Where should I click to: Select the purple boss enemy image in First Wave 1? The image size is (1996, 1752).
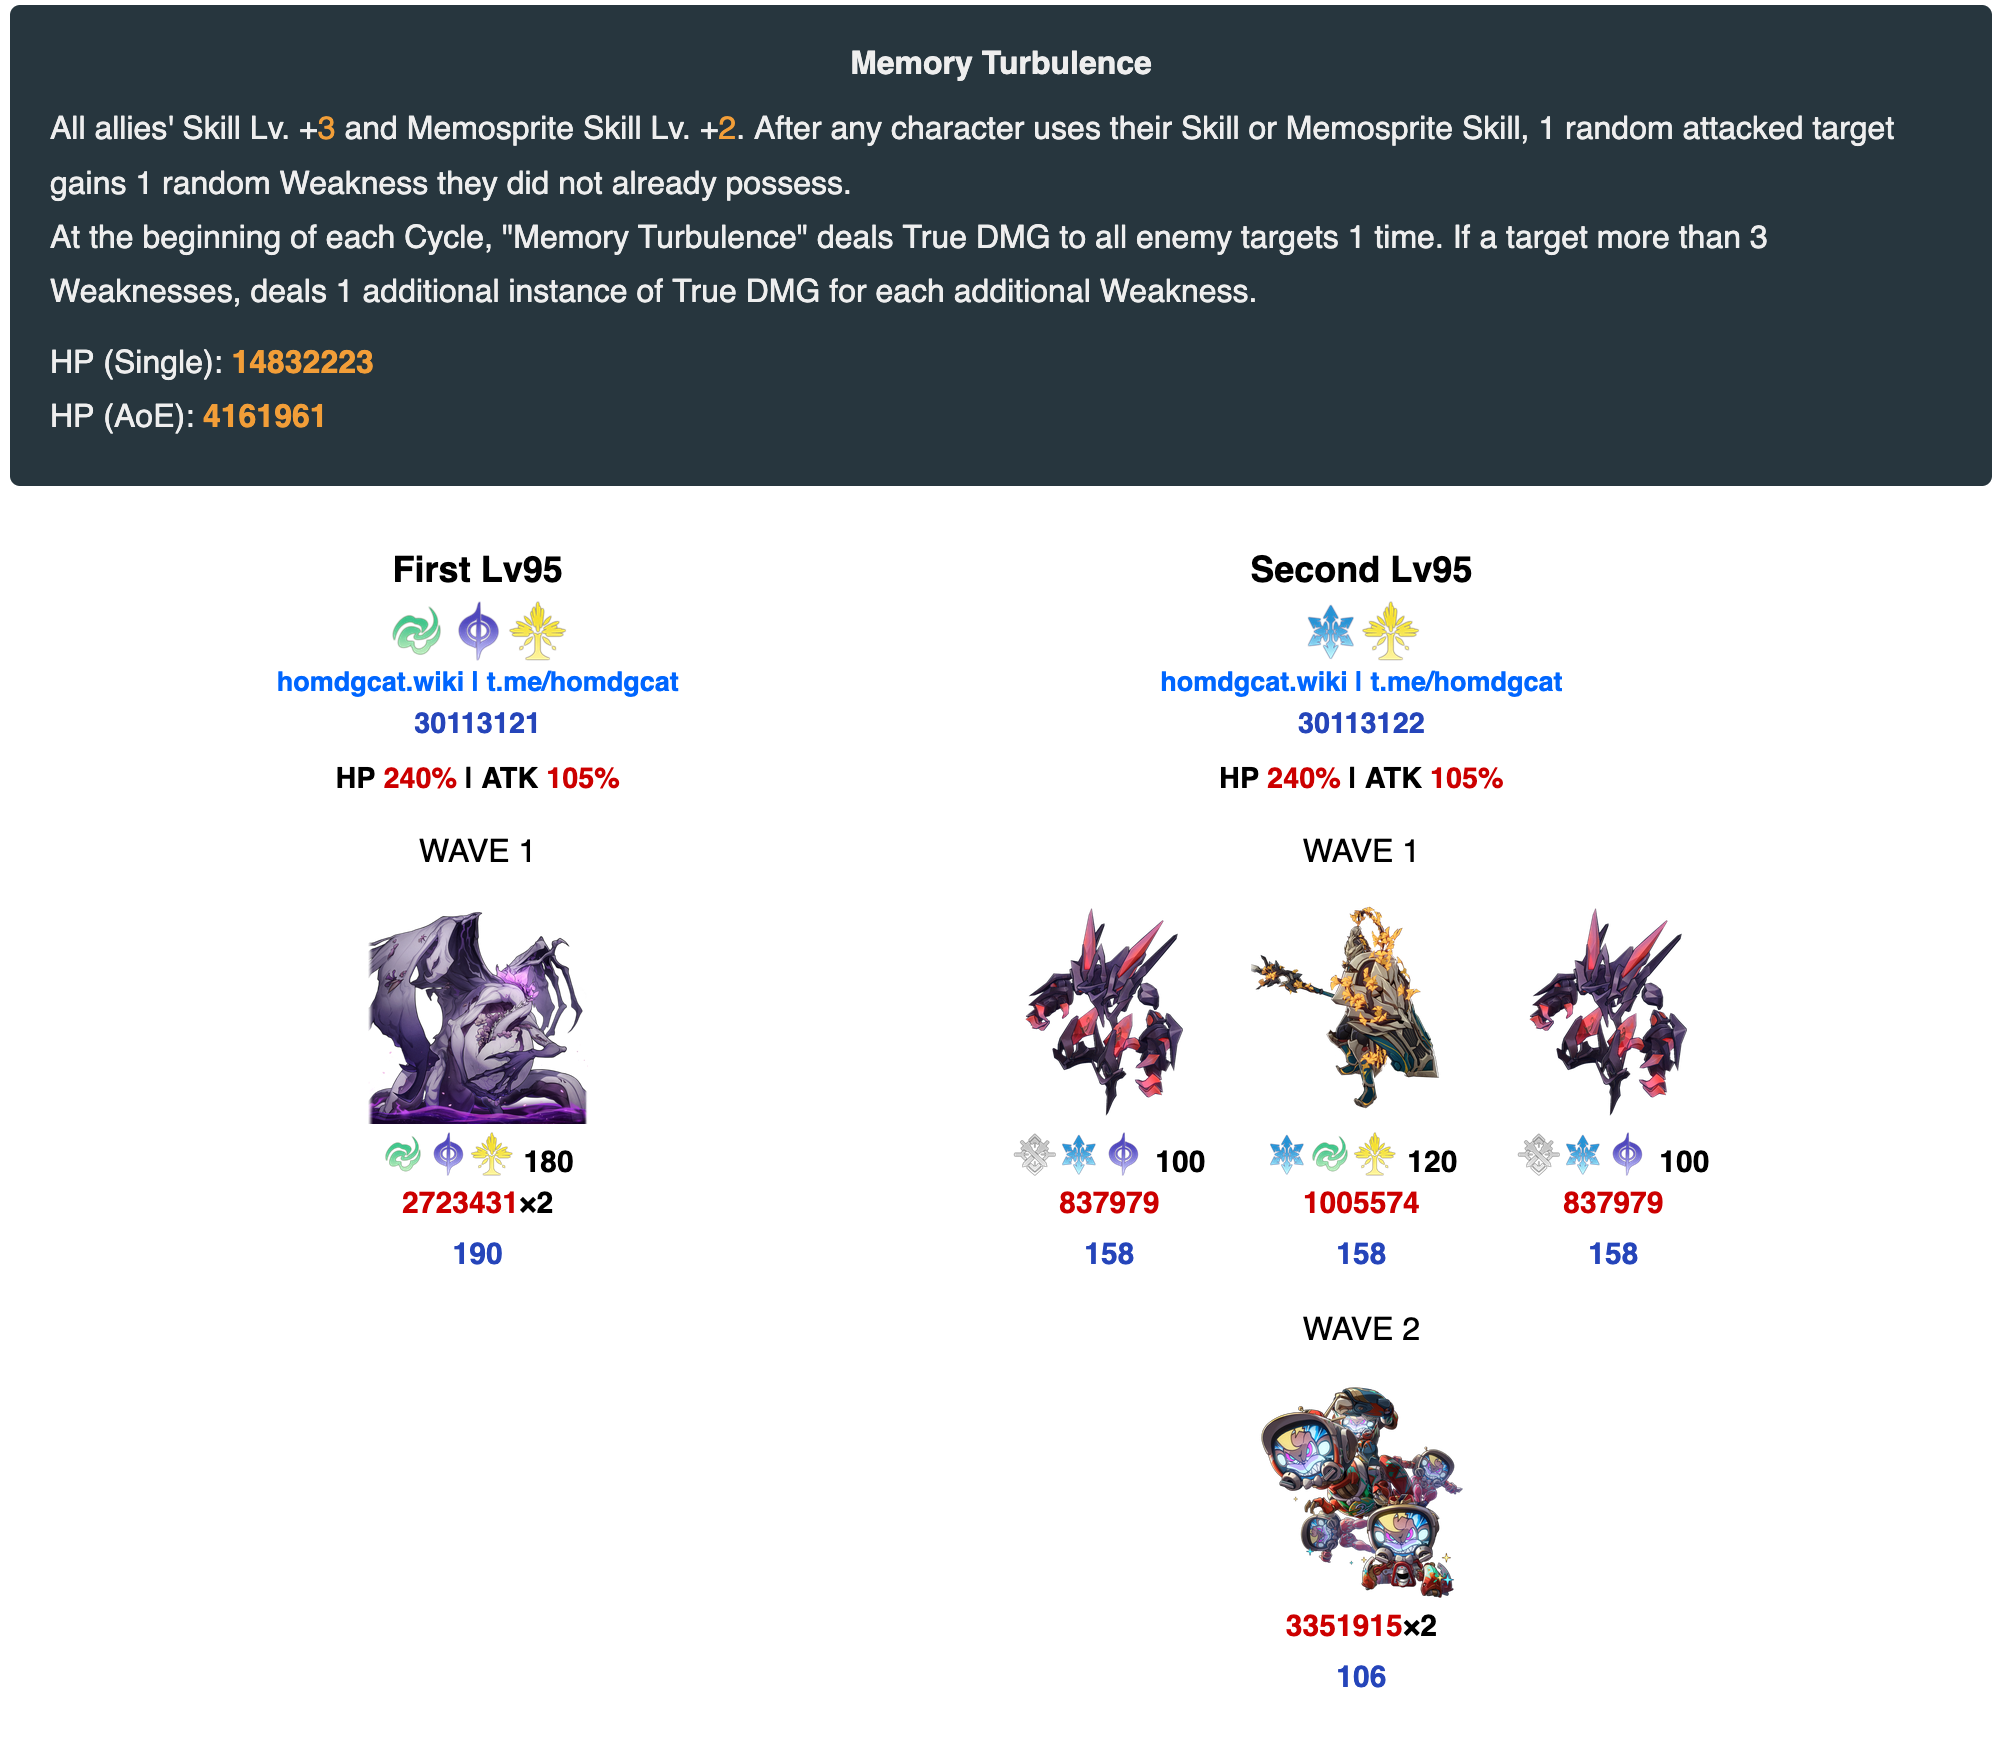[x=478, y=1017]
